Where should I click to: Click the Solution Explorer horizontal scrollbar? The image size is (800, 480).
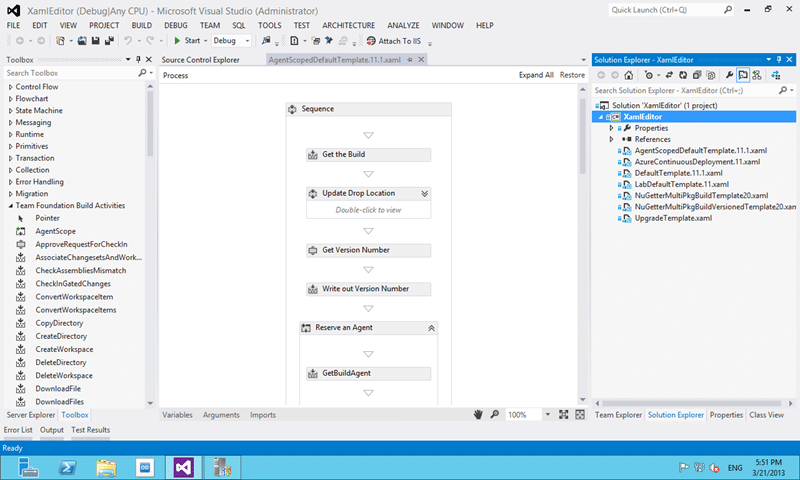[x=694, y=403]
